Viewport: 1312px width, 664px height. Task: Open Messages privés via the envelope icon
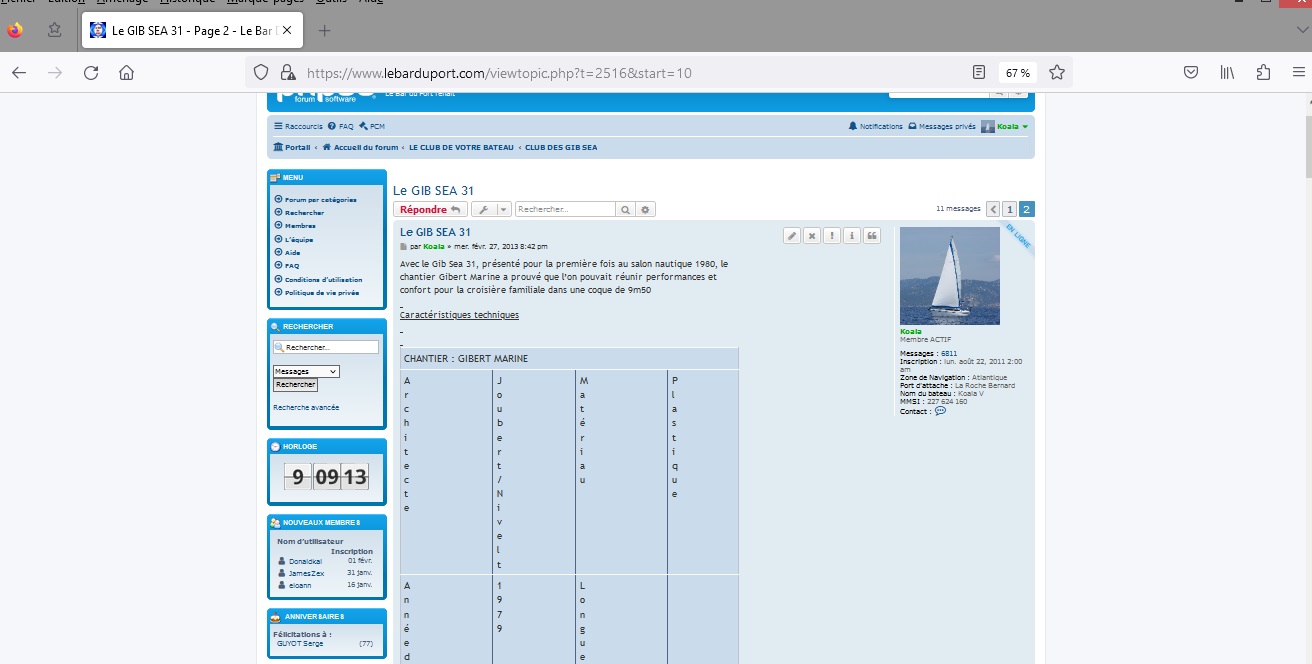(x=912, y=125)
